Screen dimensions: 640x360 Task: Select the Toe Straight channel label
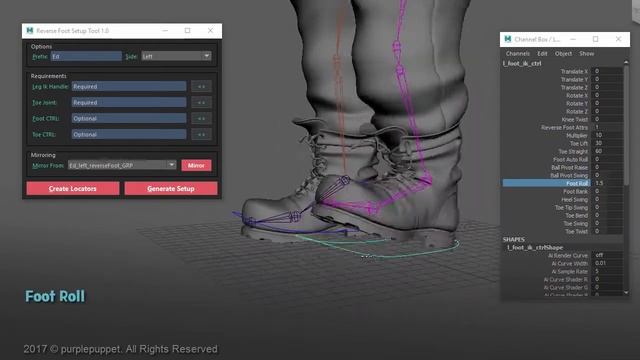[573, 151]
